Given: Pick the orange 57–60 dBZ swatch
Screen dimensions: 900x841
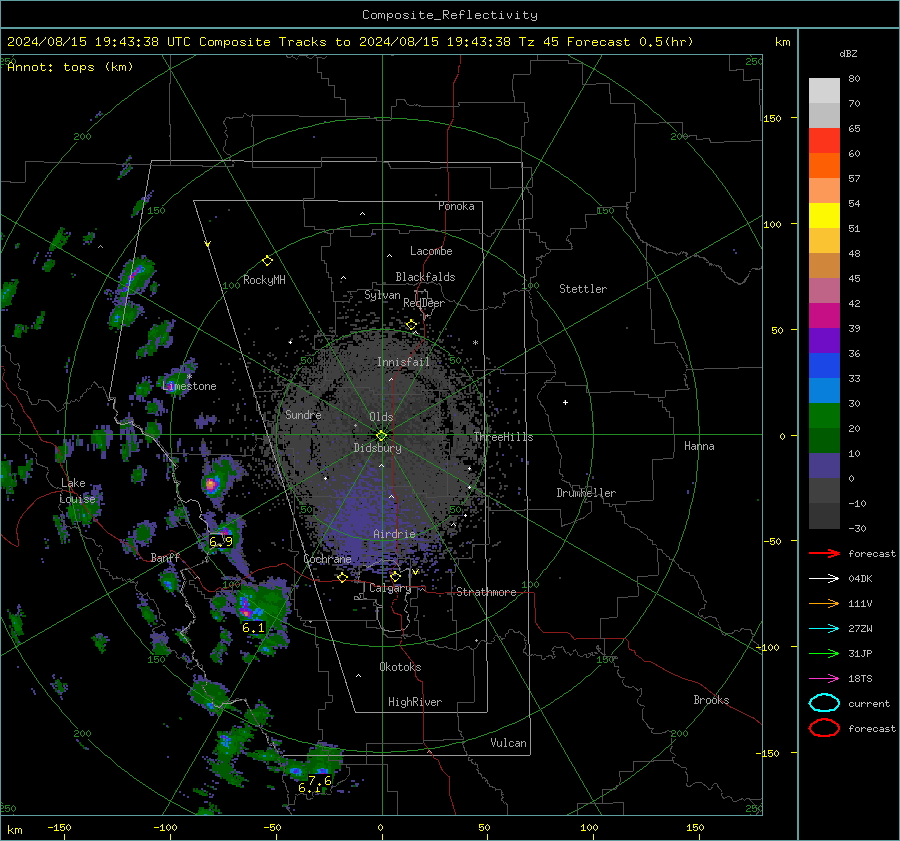Looking at the screenshot, I should (824, 166).
